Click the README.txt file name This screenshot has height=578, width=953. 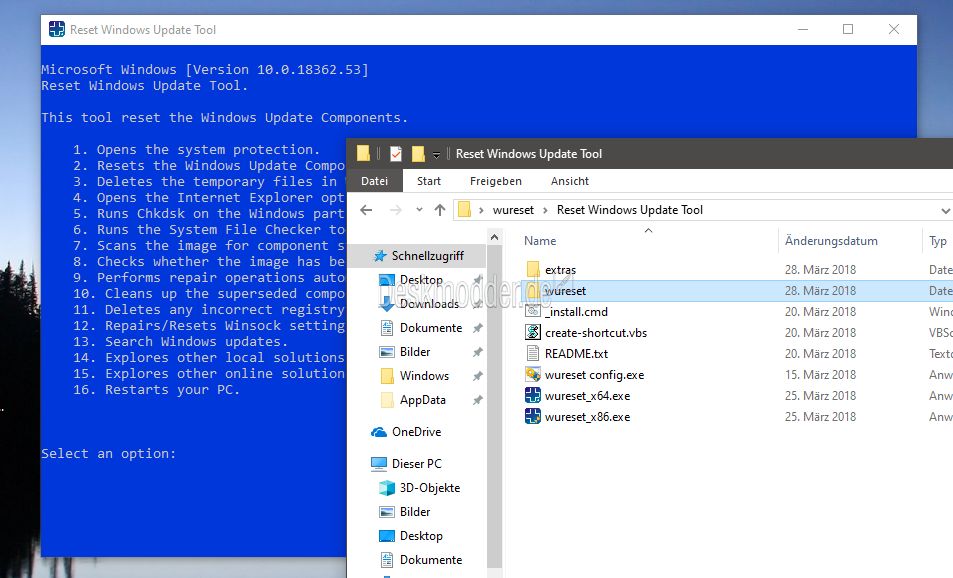(x=576, y=353)
